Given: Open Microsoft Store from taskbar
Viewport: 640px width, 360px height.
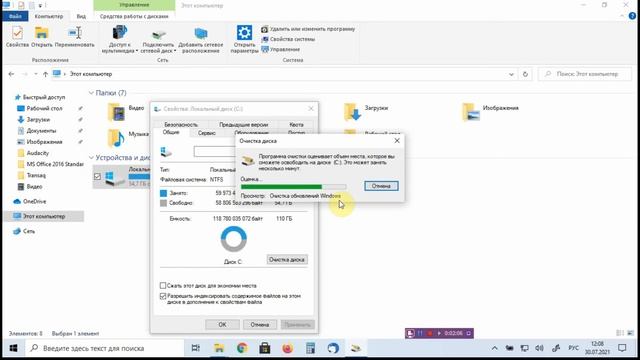Looking at the screenshot, I should (264, 348).
